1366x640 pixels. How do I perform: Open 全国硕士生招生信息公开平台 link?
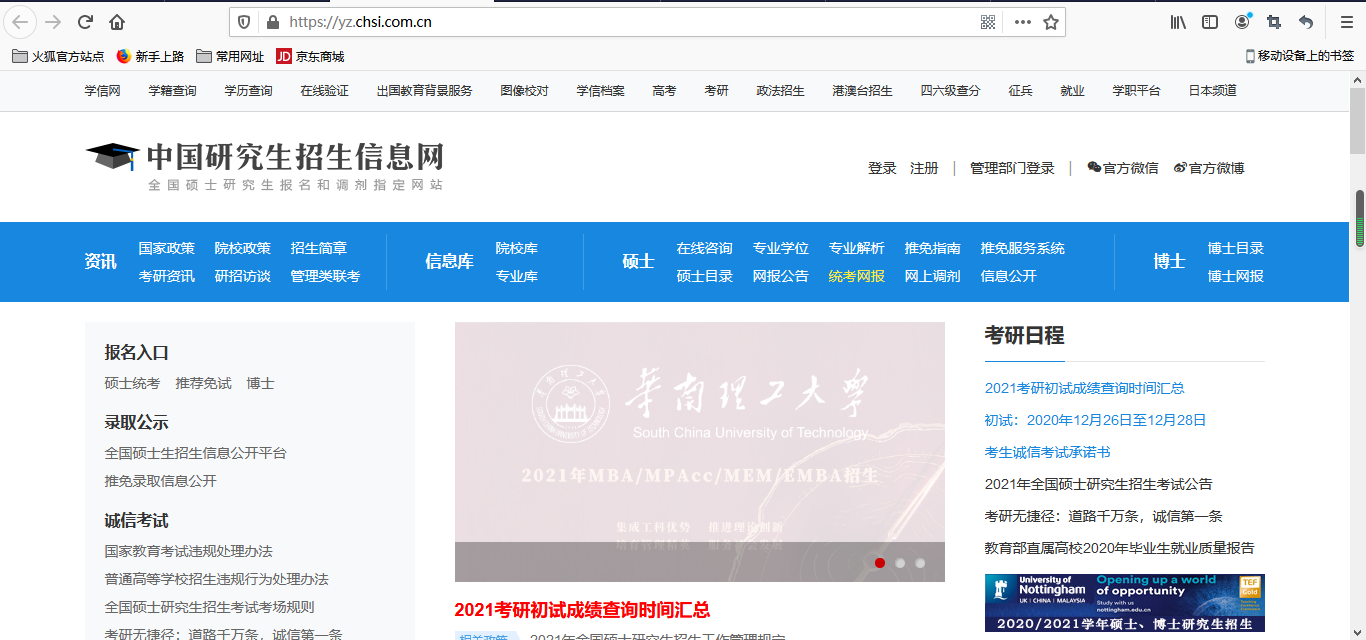pos(196,453)
